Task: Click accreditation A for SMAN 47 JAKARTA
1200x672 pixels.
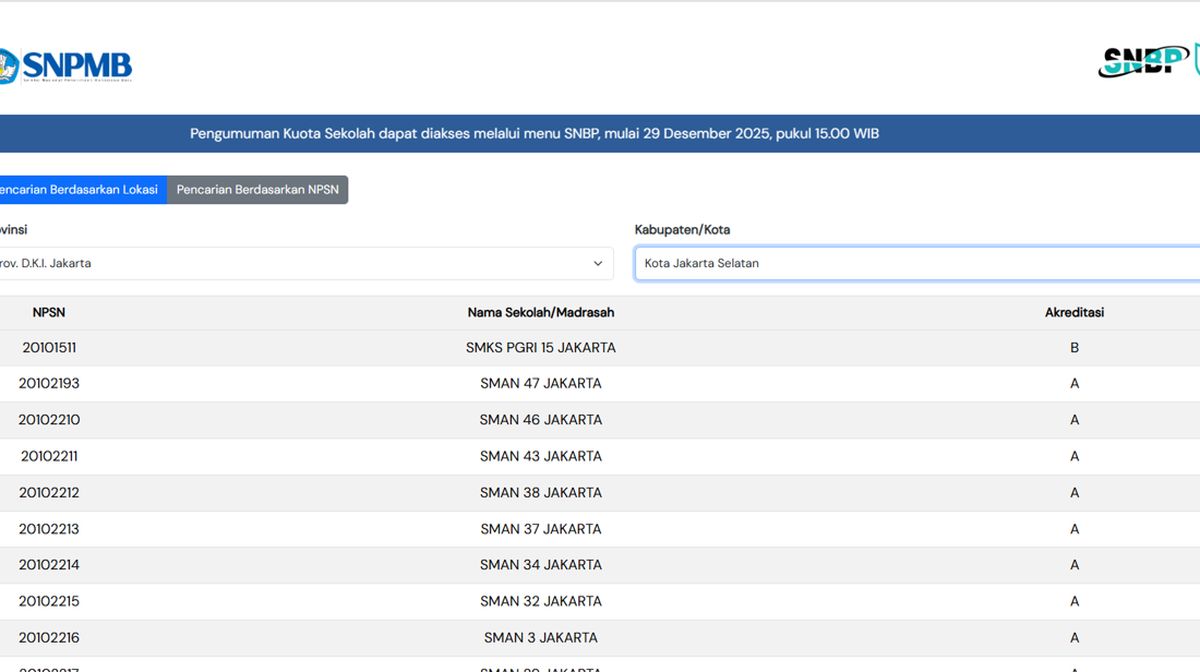Action: pyautogui.click(x=1075, y=384)
